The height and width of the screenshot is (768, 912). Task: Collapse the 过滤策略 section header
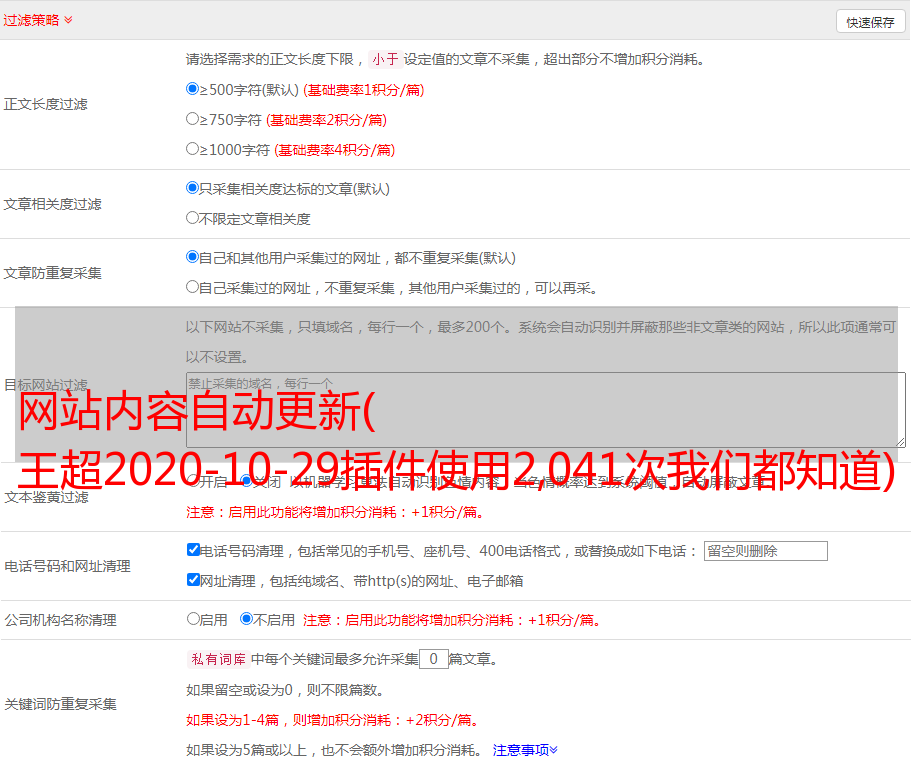pos(38,20)
